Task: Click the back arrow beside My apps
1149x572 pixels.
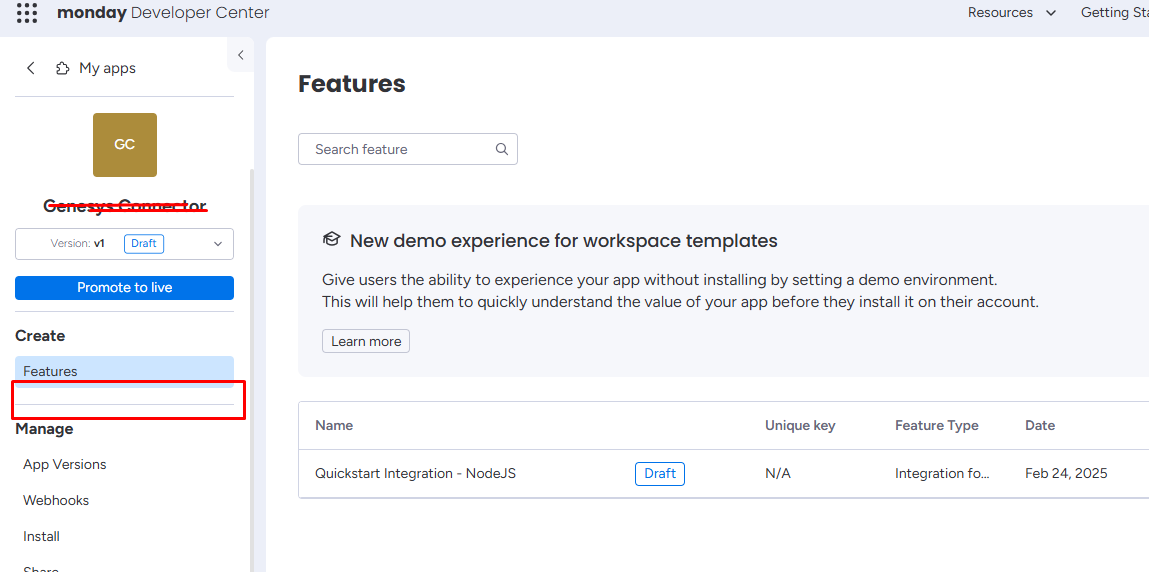Action: [x=31, y=68]
